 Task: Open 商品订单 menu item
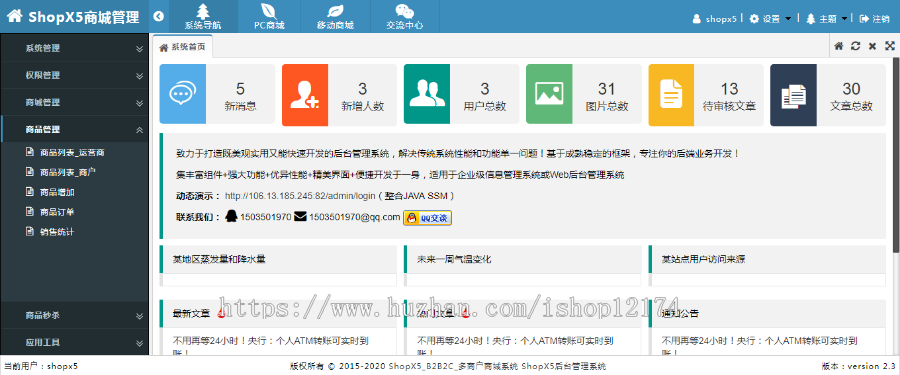pyautogui.click(x=51, y=212)
